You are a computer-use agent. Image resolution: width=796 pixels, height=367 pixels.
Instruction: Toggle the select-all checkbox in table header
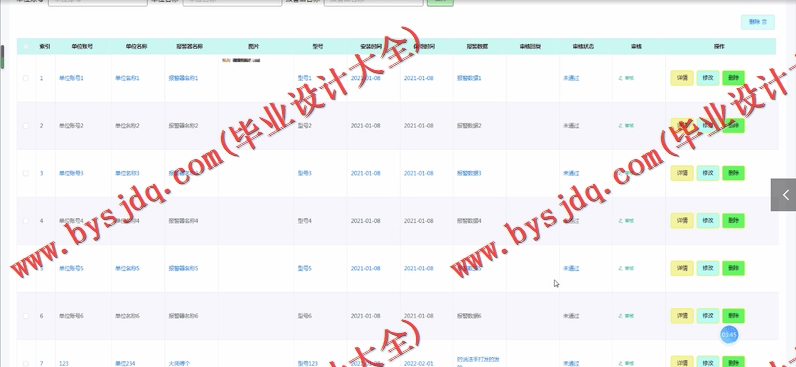tap(26, 47)
